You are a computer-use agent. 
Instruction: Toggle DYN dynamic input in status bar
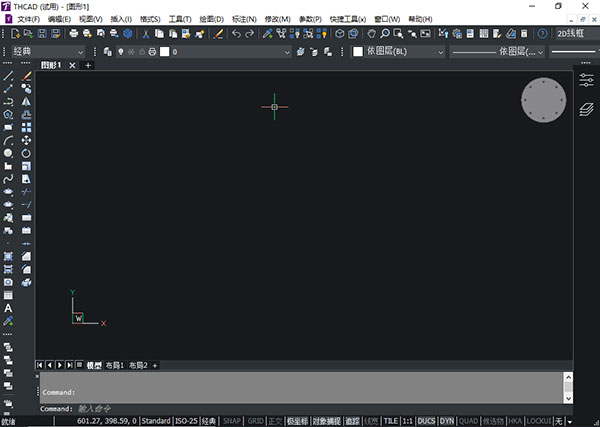(x=446, y=421)
